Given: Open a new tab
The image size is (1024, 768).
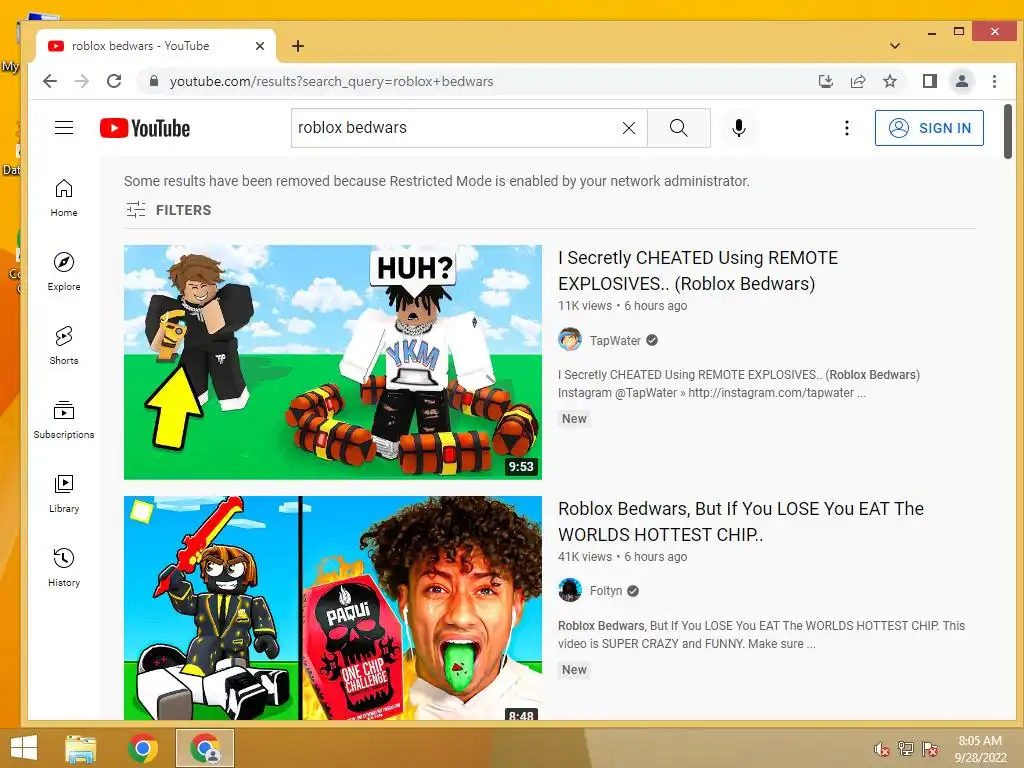Looking at the screenshot, I should (x=298, y=46).
